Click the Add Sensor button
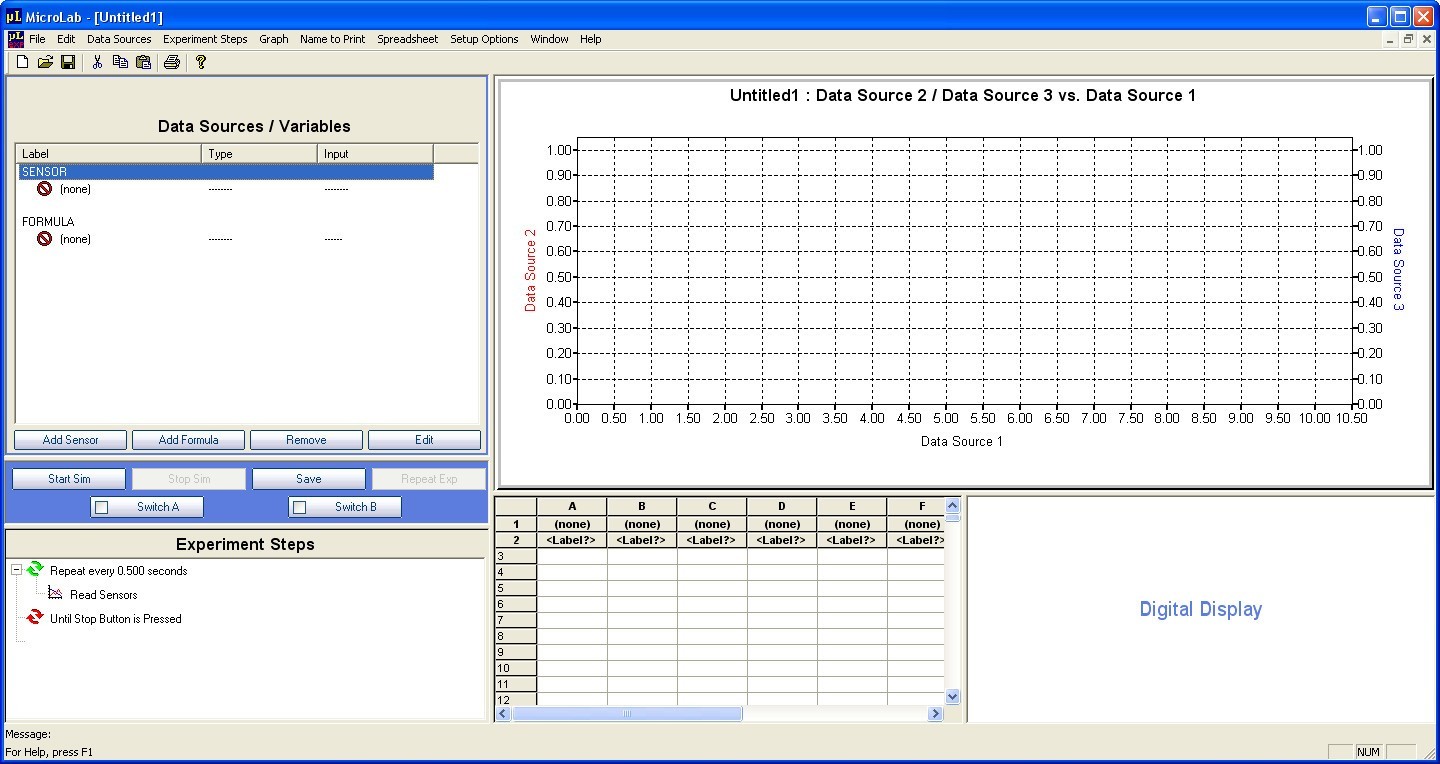 71,440
